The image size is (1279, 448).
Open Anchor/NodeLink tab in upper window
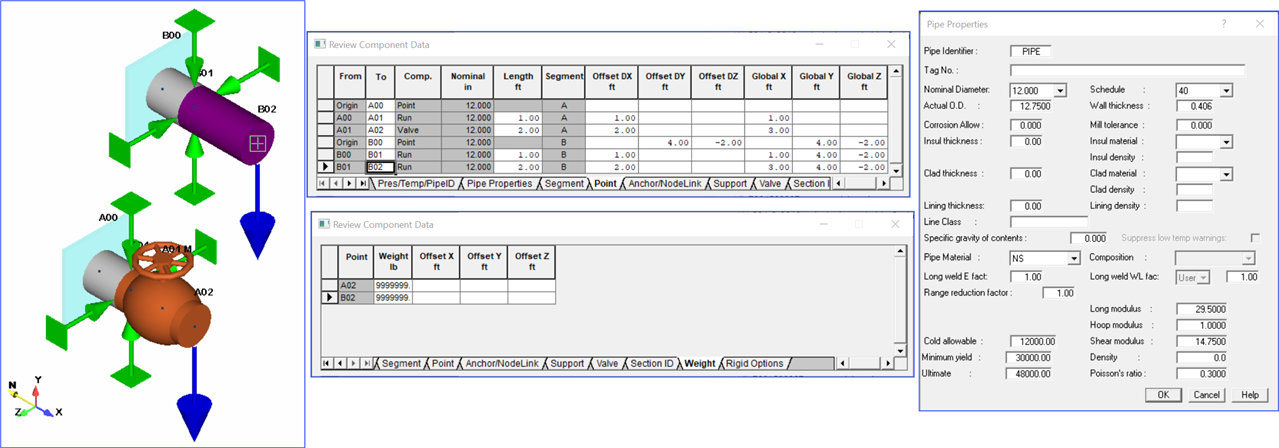(663, 184)
